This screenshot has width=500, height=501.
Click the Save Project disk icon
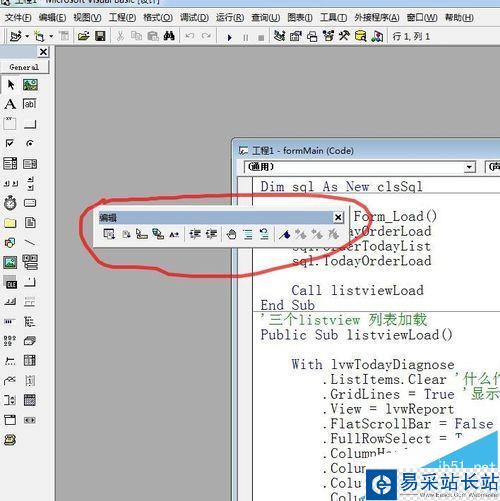pos(100,36)
